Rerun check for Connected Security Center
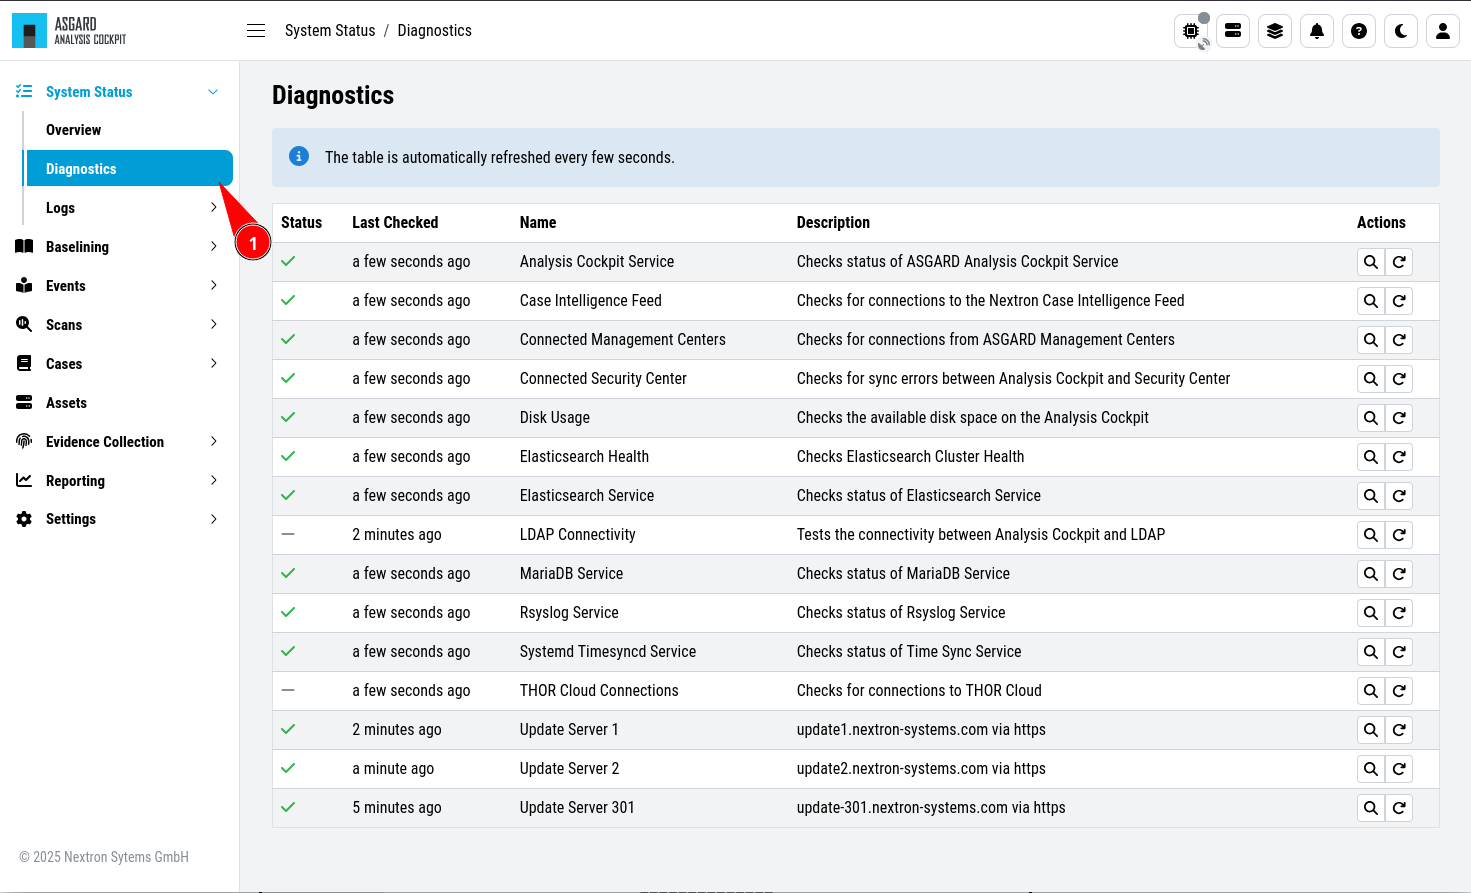This screenshot has height=893, width=1471. tap(1399, 379)
